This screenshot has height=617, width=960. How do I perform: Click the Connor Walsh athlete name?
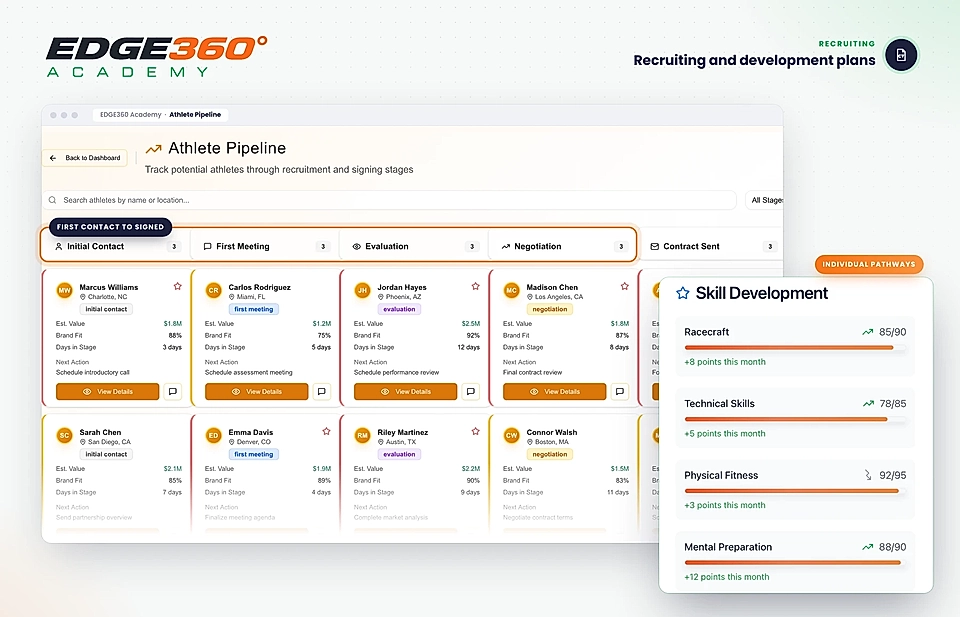point(552,432)
